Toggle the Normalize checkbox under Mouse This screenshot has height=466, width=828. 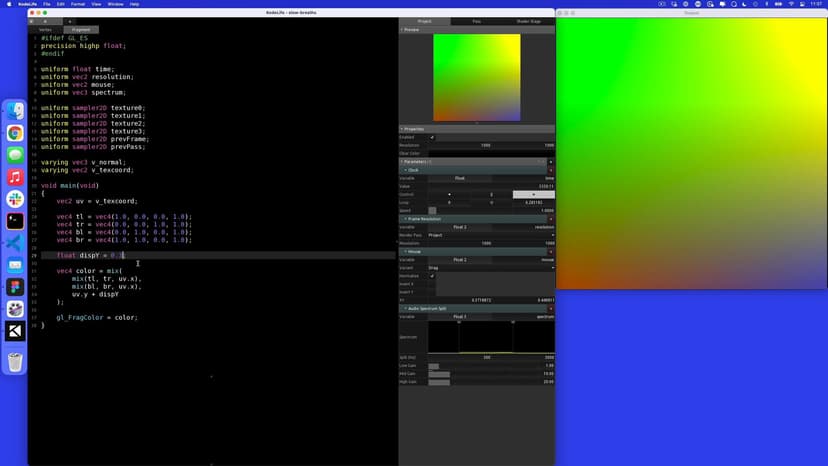(432, 276)
